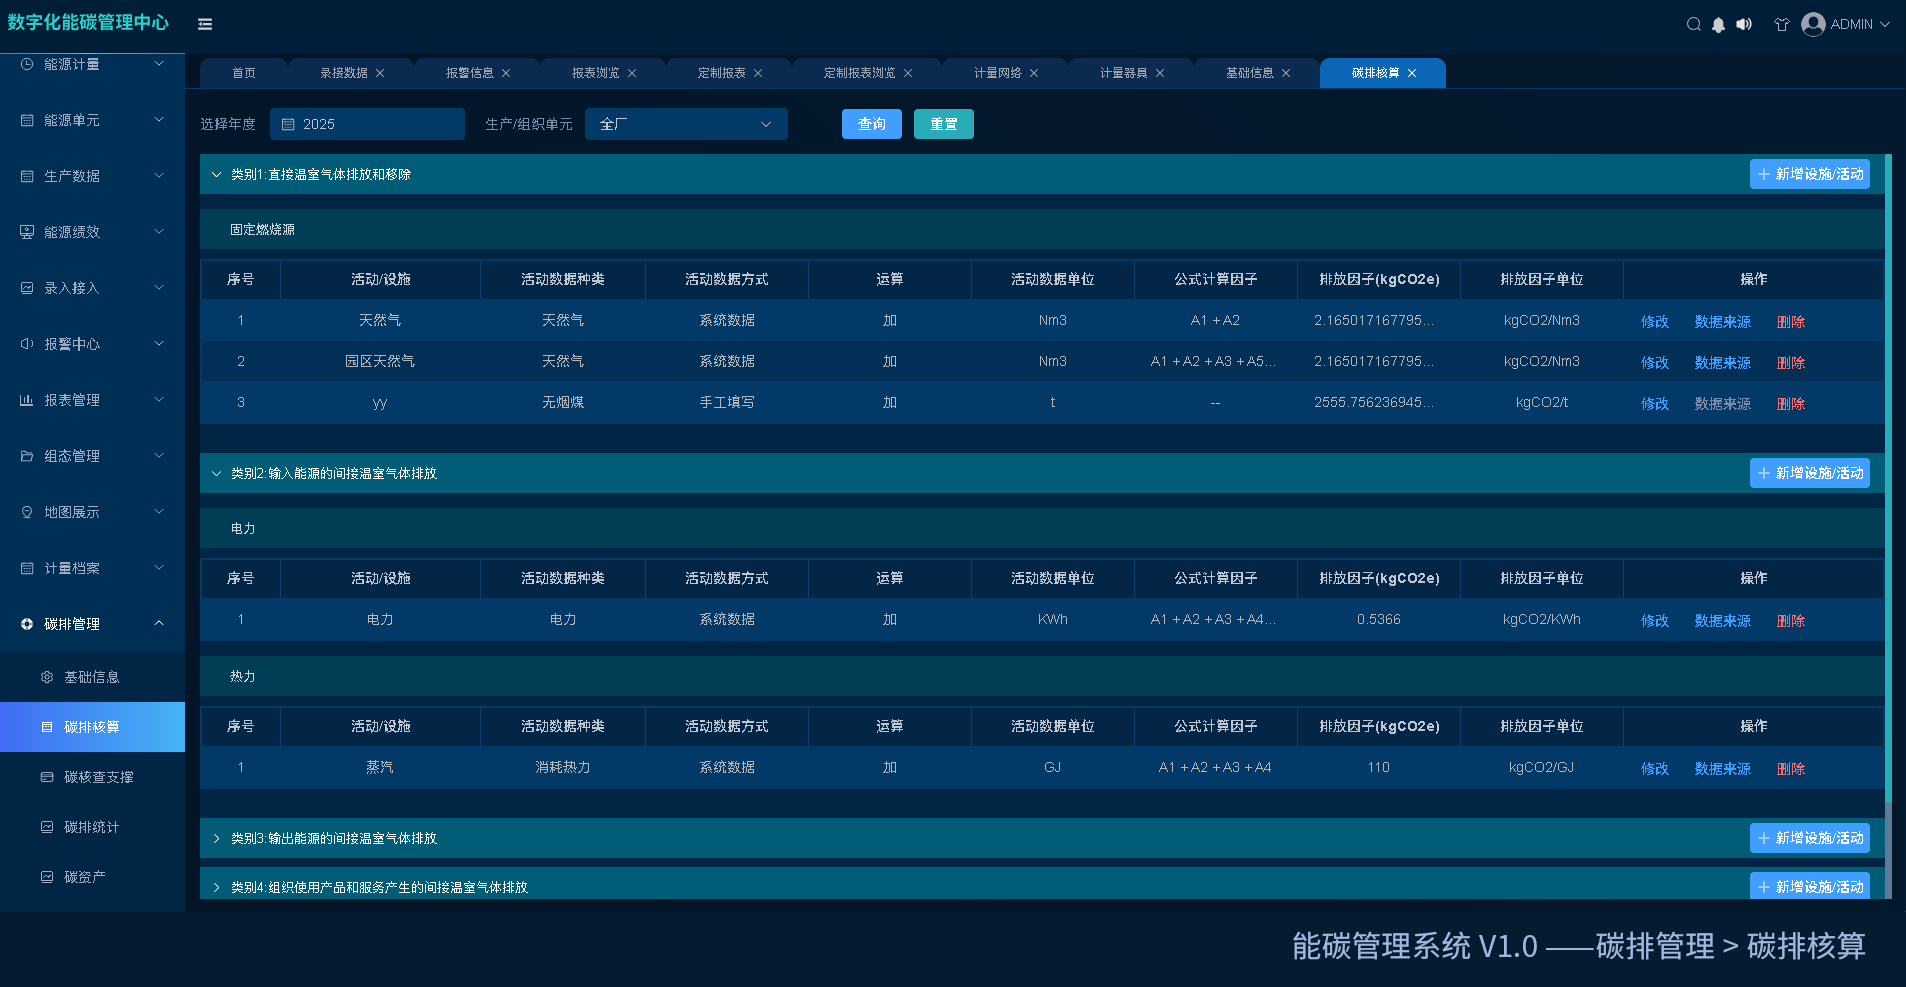Open 数据来源 for the 电力 row
The width and height of the screenshot is (1906, 987).
click(x=1723, y=621)
